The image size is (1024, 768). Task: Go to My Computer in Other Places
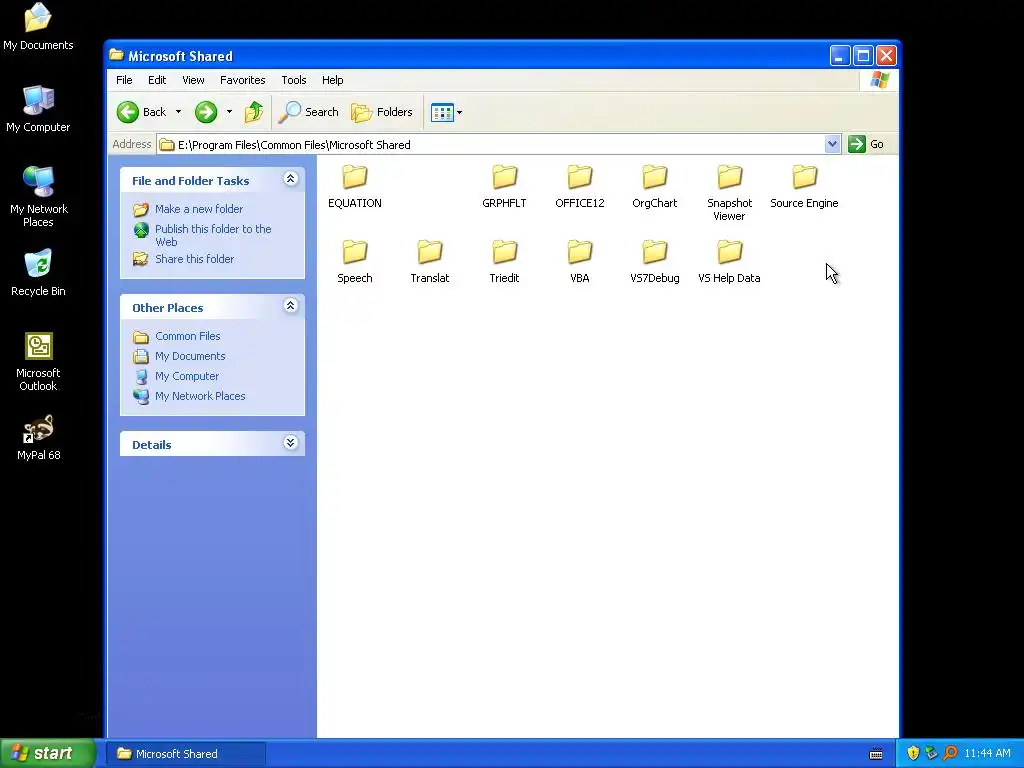(x=187, y=376)
